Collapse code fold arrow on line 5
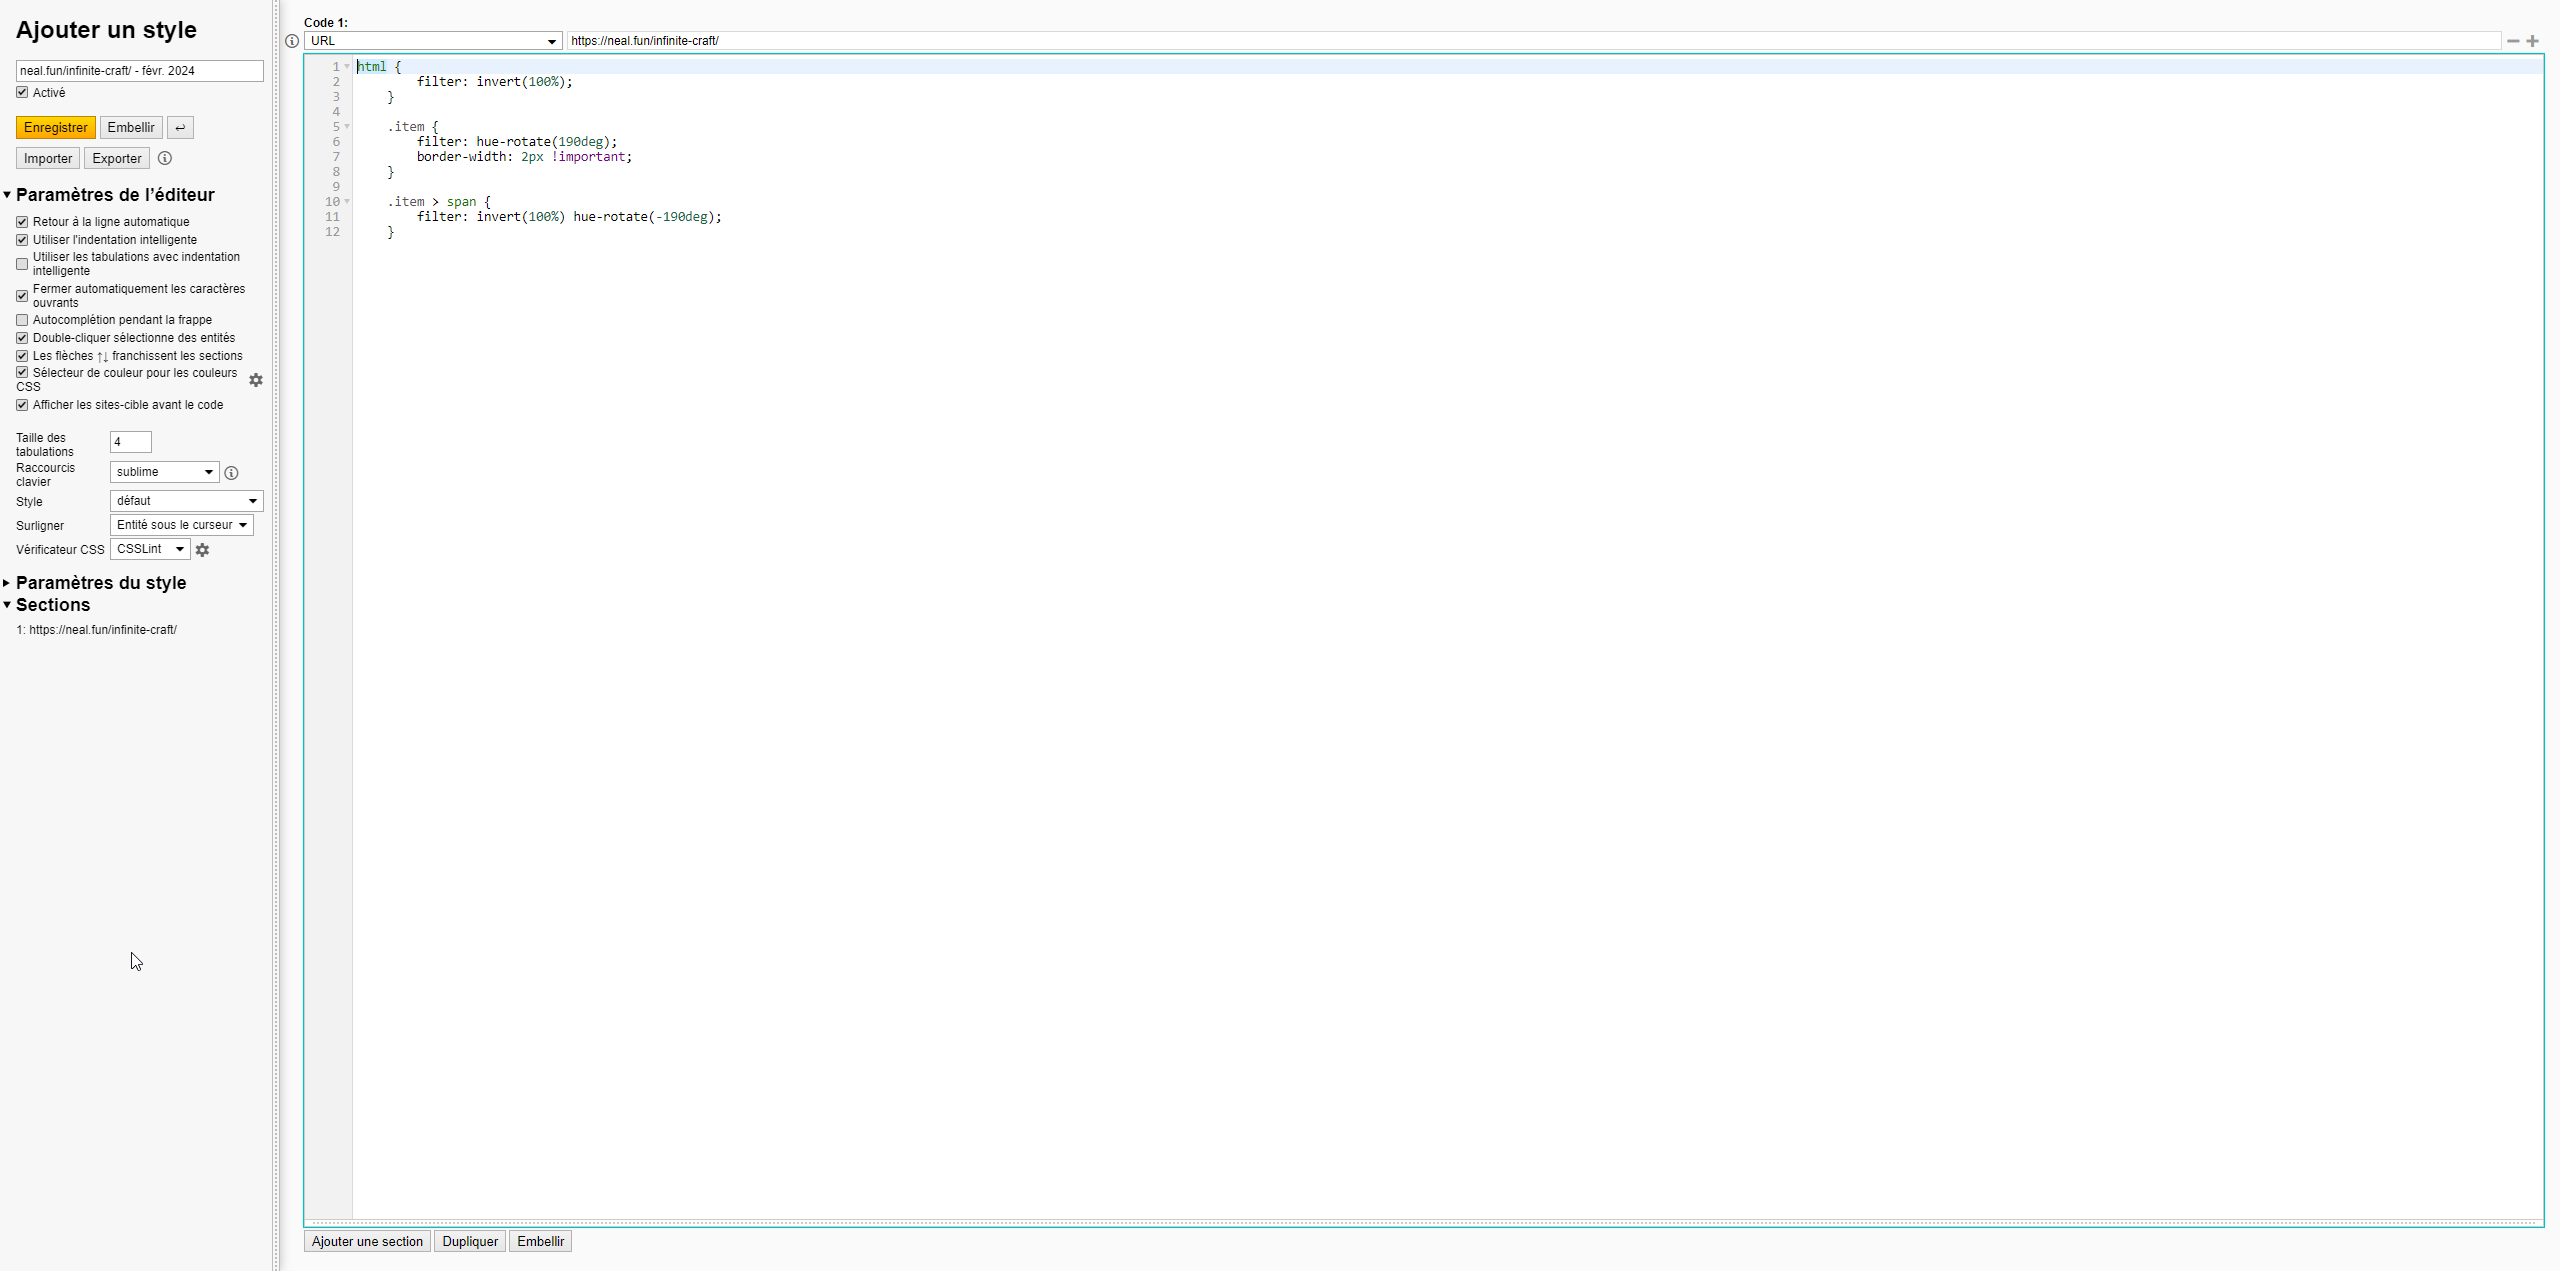Image resolution: width=2560 pixels, height=1271 pixels. point(347,127)
